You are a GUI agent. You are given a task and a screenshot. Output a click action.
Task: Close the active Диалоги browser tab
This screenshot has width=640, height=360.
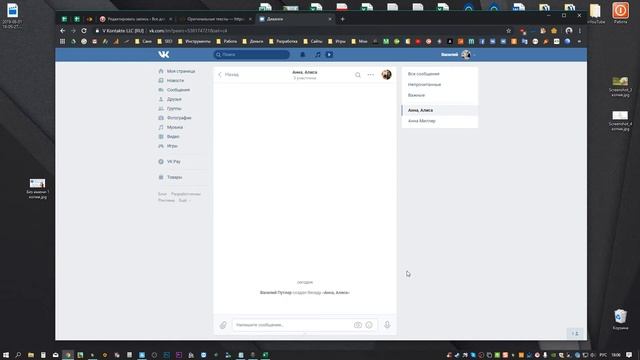point(330,19)
